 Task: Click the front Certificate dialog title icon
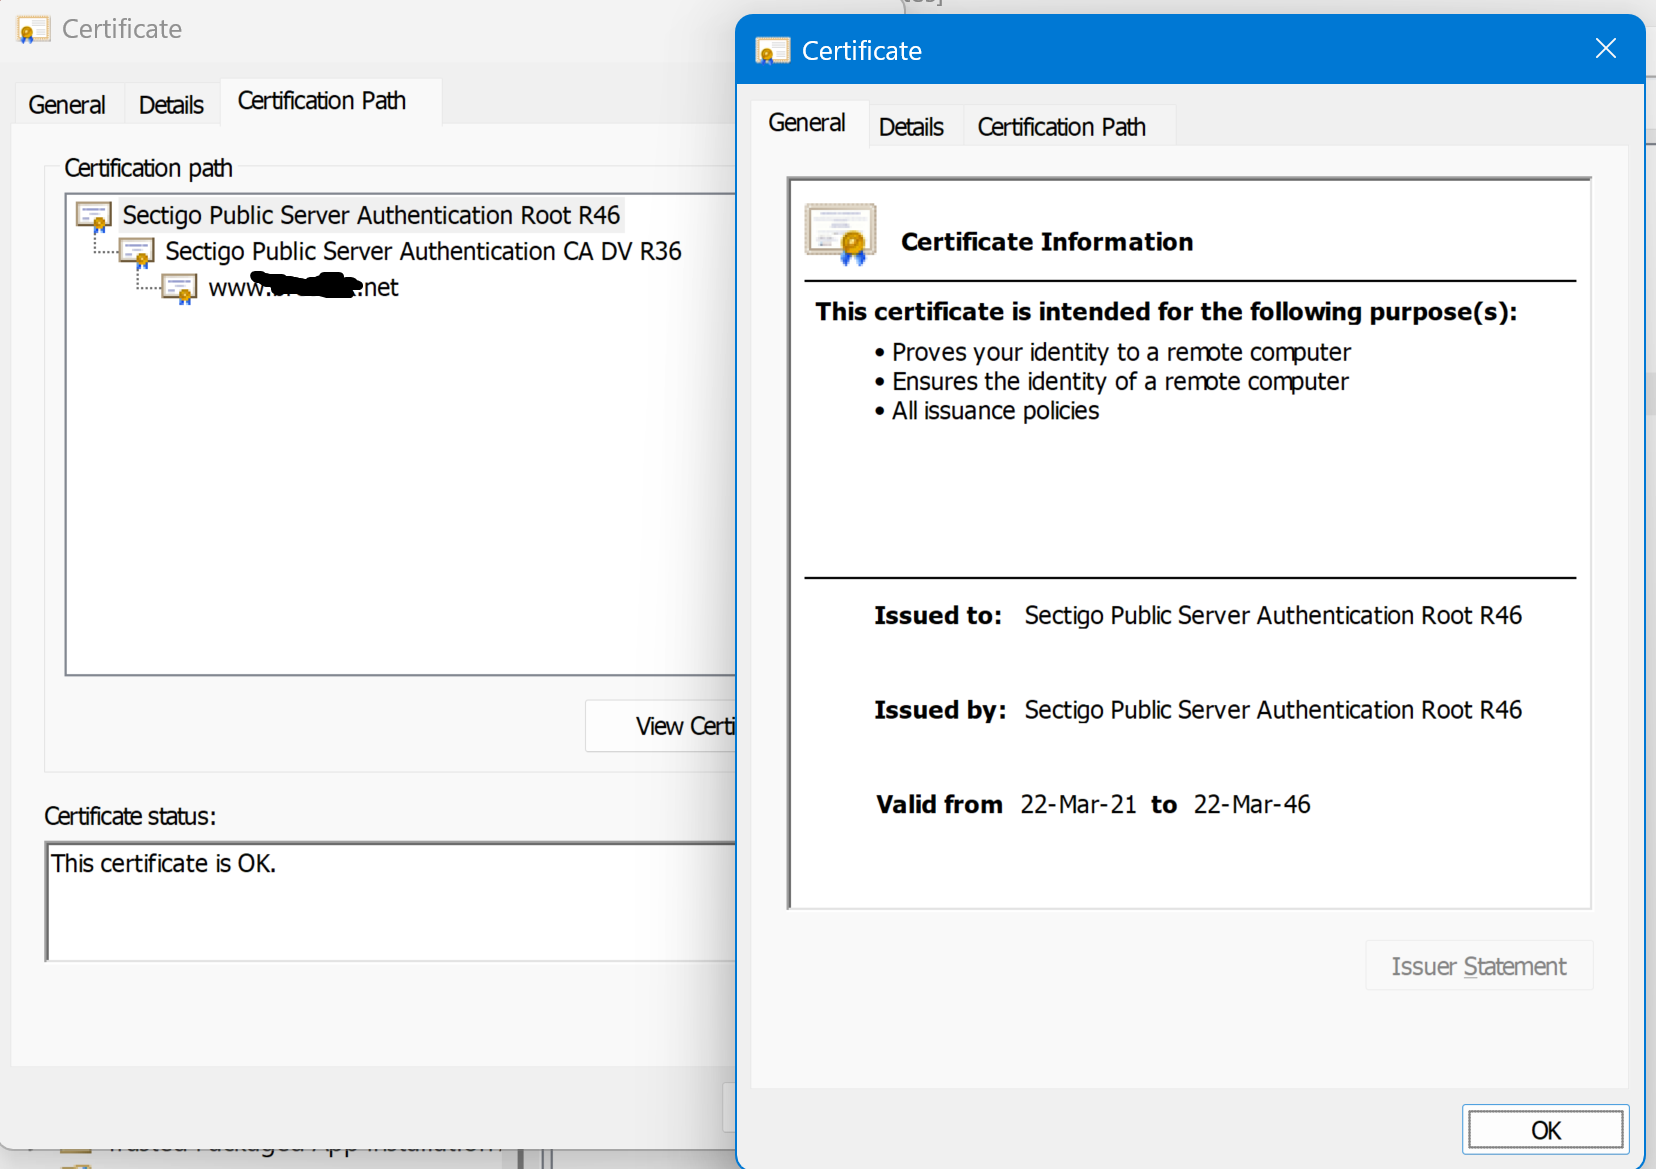(x=772, y=51)
